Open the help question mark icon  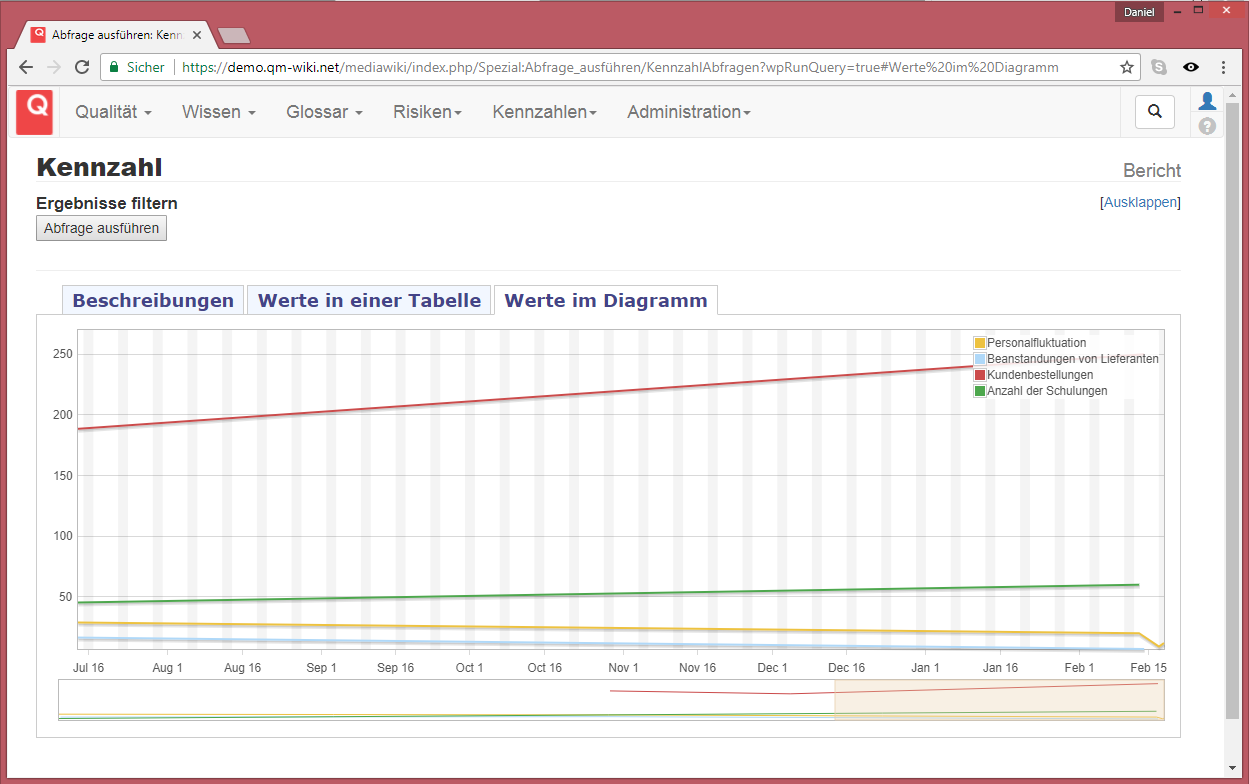tap(1207, 126)
